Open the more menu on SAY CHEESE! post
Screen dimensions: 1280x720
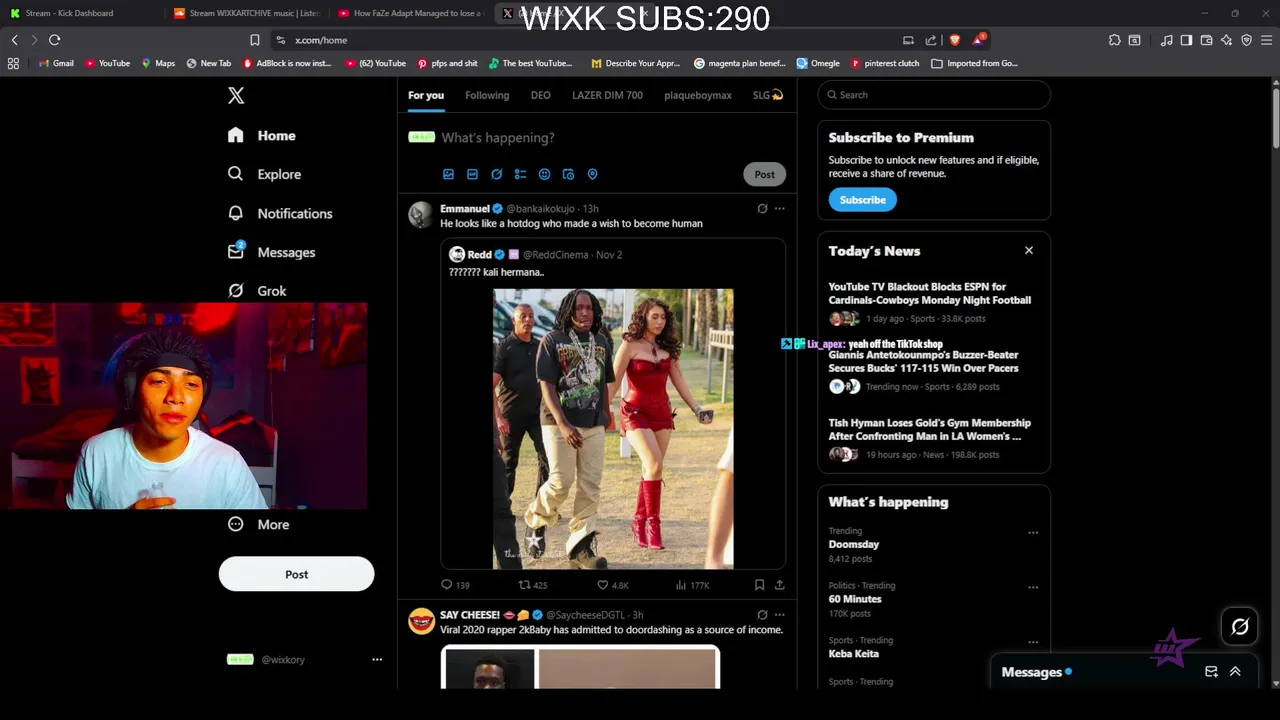click(x=779, y=615)
